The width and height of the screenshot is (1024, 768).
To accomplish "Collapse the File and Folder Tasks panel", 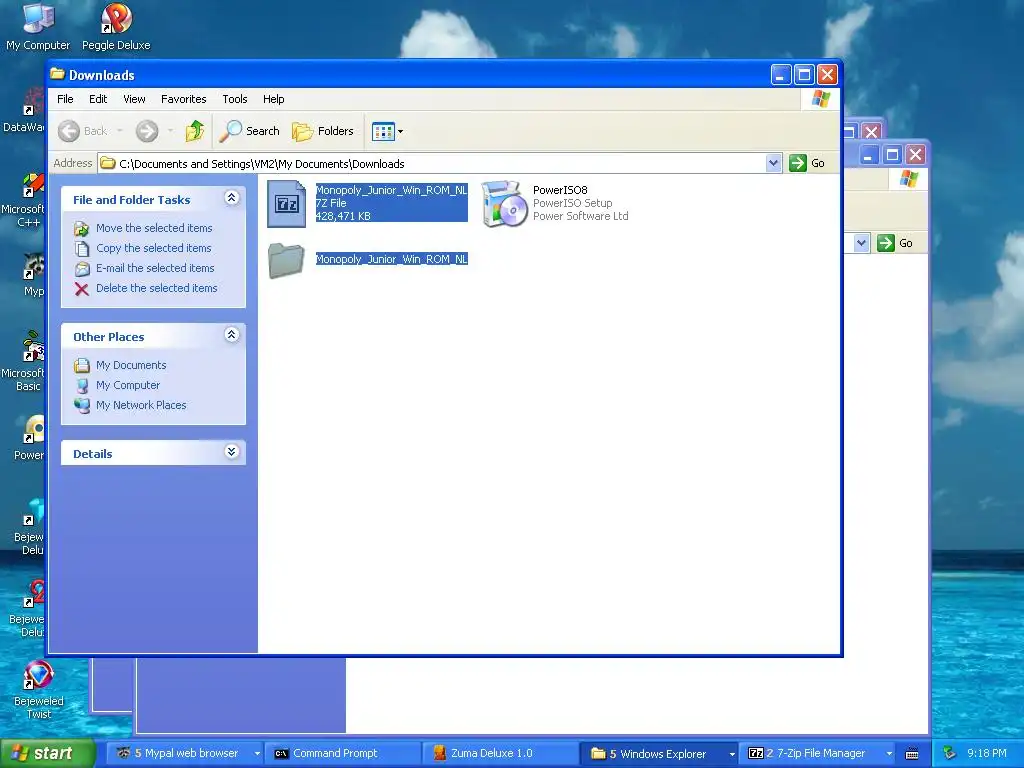I will click(x=231, y=198).
